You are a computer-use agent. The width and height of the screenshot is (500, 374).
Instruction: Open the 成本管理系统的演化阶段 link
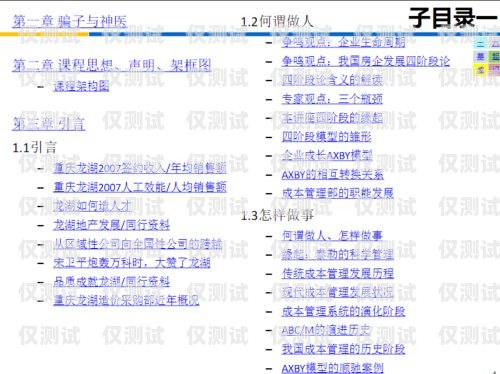coord(343,311)
